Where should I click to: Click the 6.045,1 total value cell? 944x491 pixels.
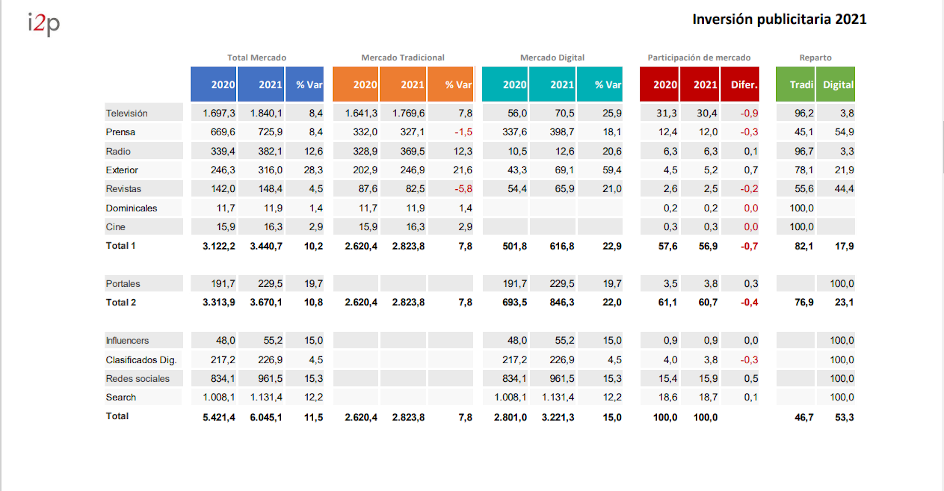pyautogui.click(x=261, y=416)
